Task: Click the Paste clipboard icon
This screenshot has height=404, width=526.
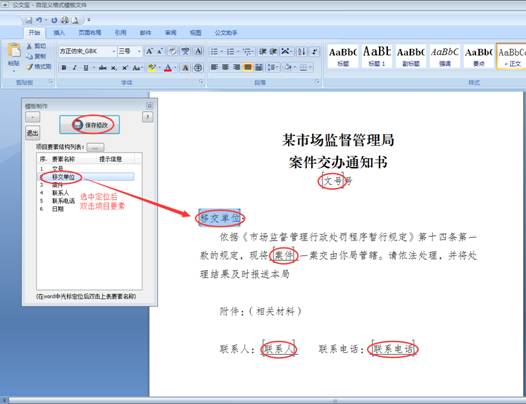Action: [14, 50]
